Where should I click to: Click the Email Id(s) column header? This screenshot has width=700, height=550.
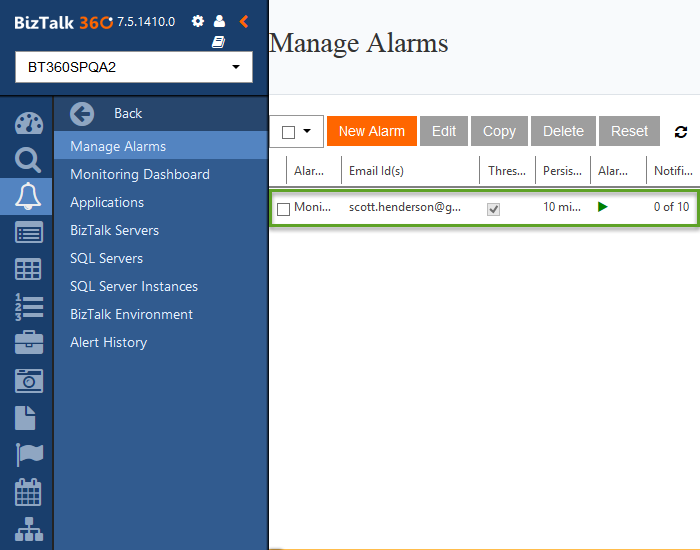376,171
